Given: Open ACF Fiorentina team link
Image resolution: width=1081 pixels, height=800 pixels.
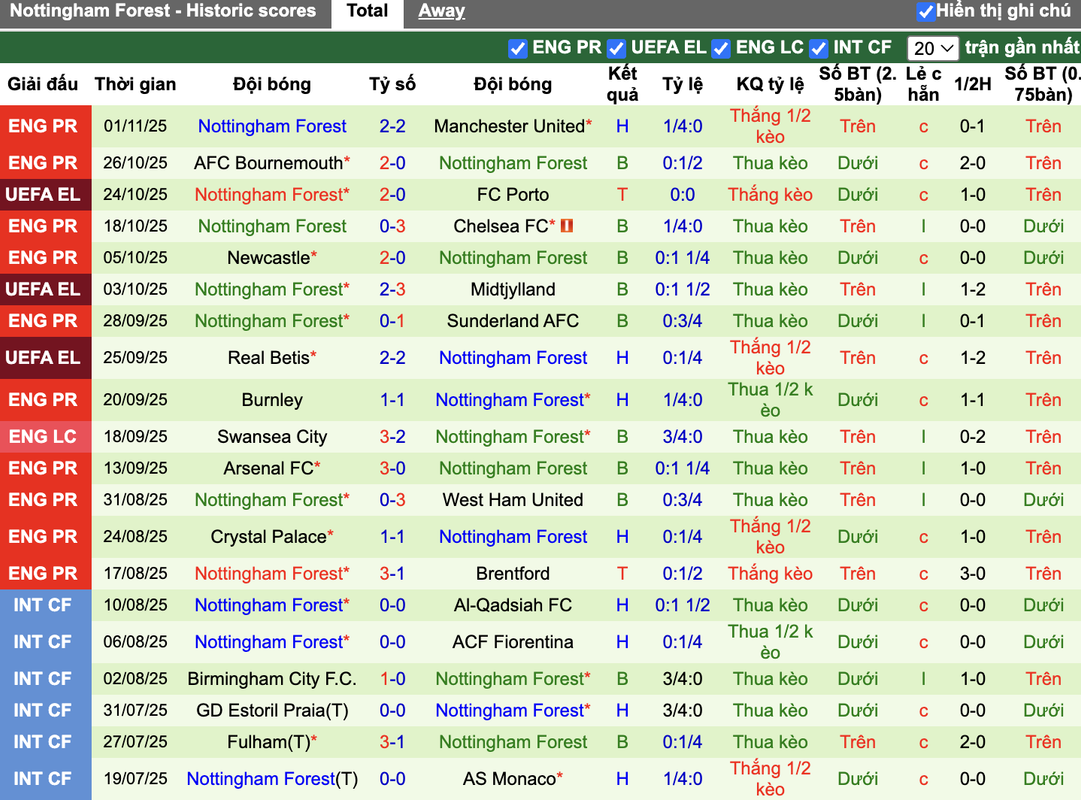Looking at the screenshot, I should [x=513, y=642].
